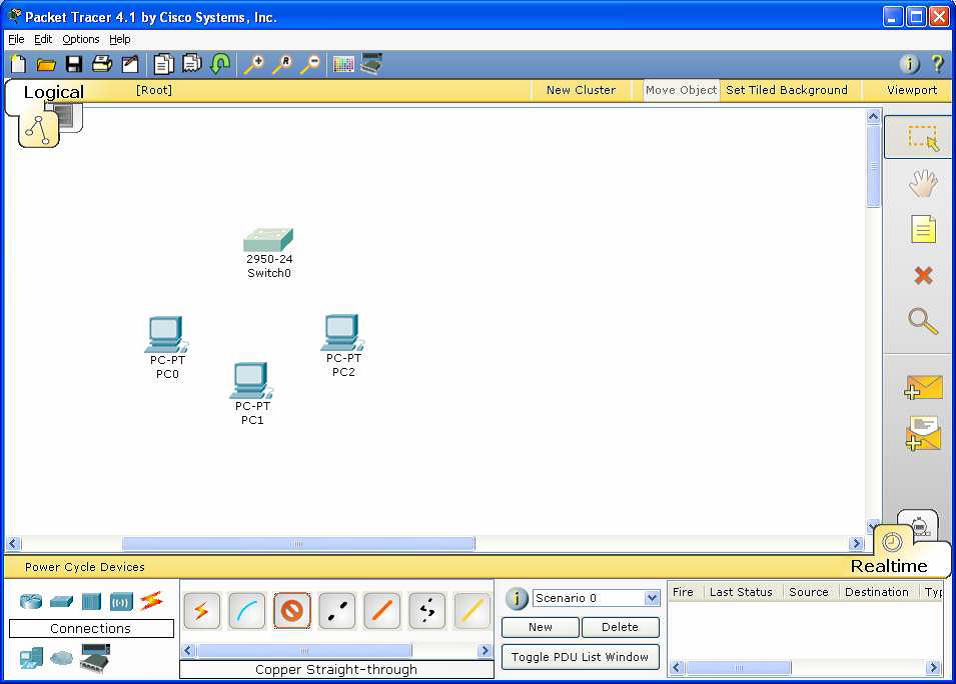Open the Activity Wizard icon
This screenshot has height=684, width=956.
pos(130,64)
